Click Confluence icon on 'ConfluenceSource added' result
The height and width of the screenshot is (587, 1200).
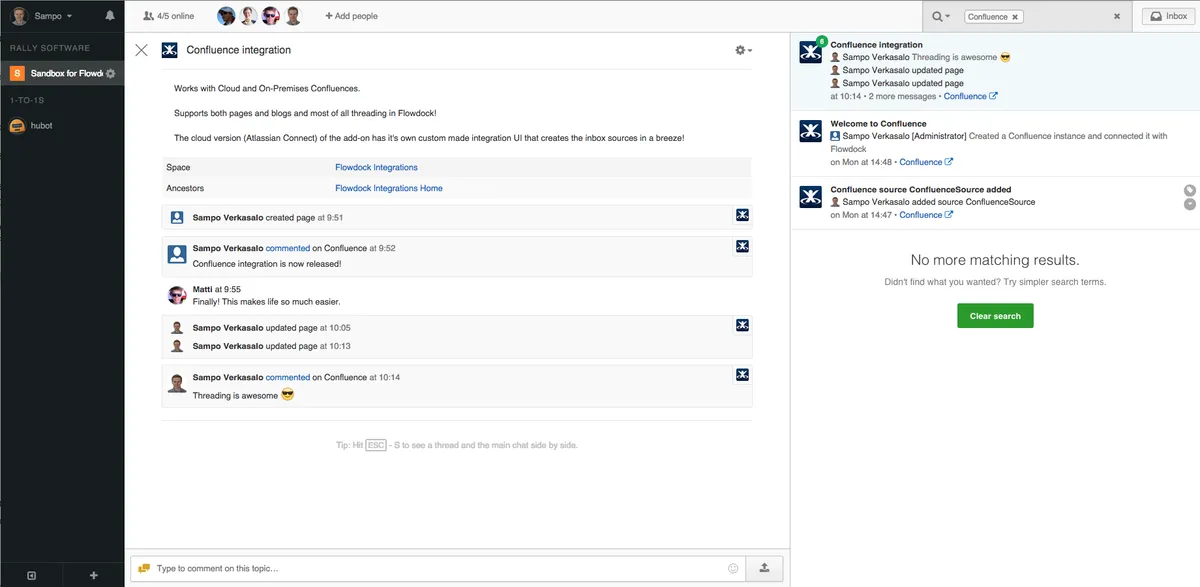point(811,197)
